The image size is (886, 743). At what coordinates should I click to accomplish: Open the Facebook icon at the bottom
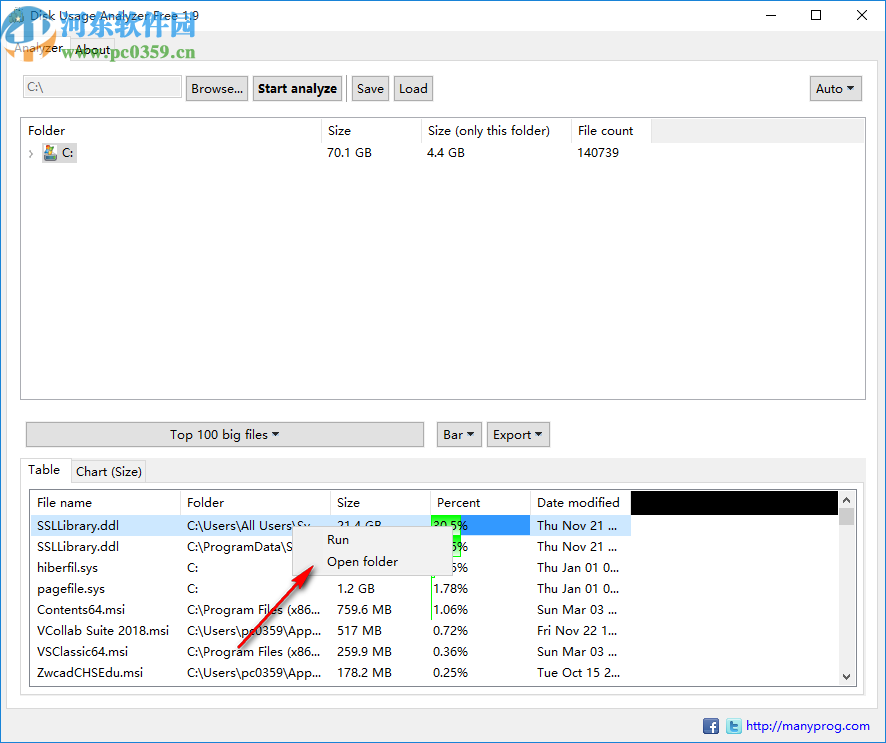[711, 726]
